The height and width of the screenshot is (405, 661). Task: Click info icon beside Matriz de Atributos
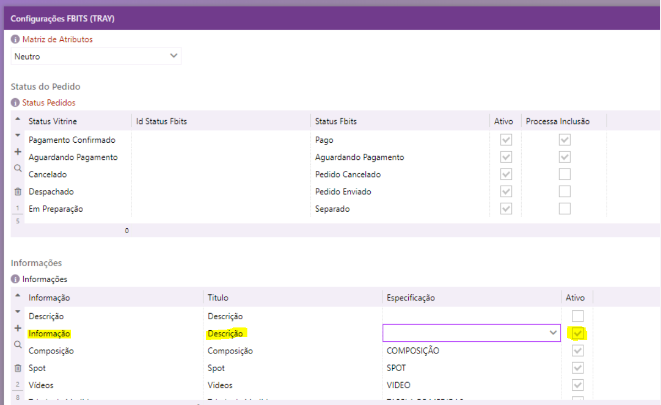click(x=15, y=39)
